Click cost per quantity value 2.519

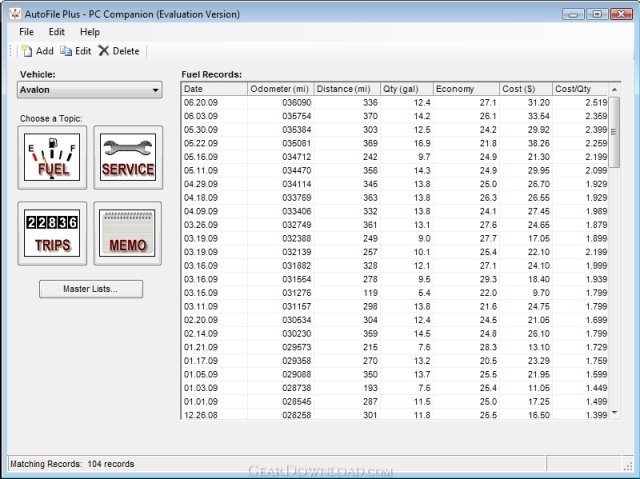tap(596, 102)
